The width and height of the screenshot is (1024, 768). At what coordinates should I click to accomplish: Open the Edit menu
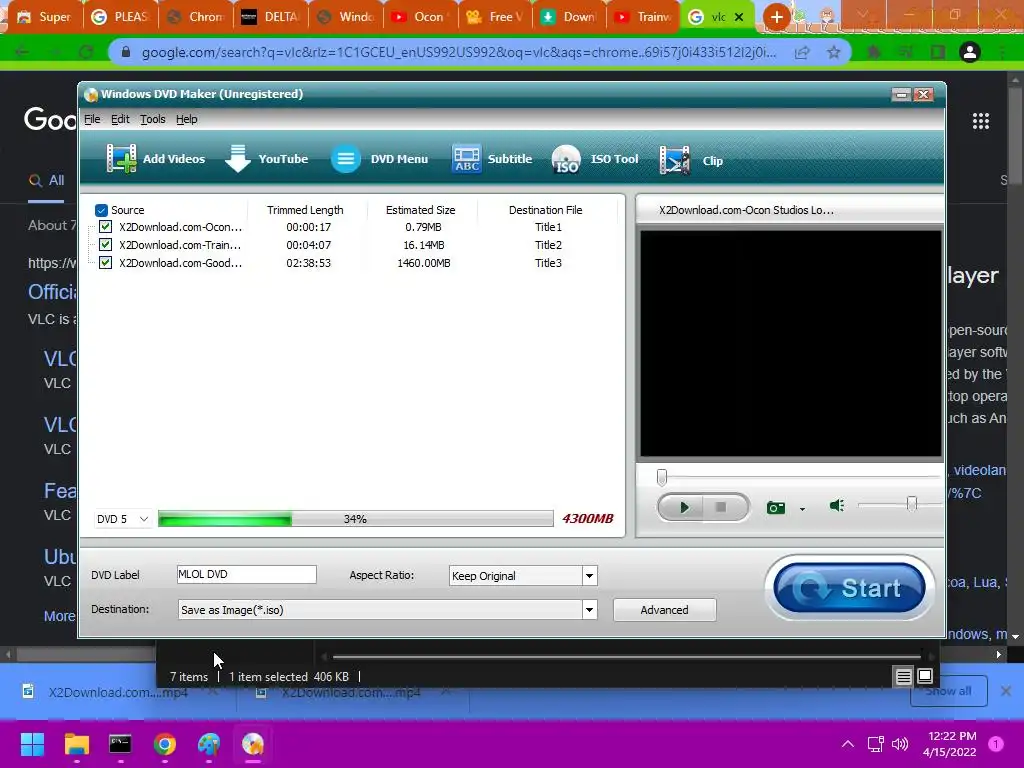pyautogui.click(x=120, y=119)
